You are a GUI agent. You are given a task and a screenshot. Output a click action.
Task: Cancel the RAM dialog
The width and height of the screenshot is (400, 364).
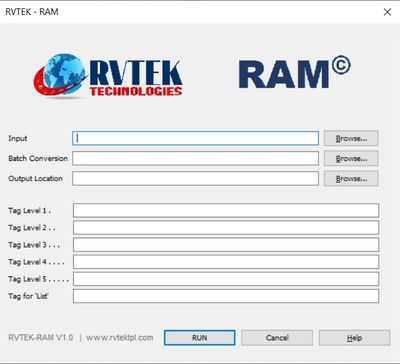click(x=277, y=338)
